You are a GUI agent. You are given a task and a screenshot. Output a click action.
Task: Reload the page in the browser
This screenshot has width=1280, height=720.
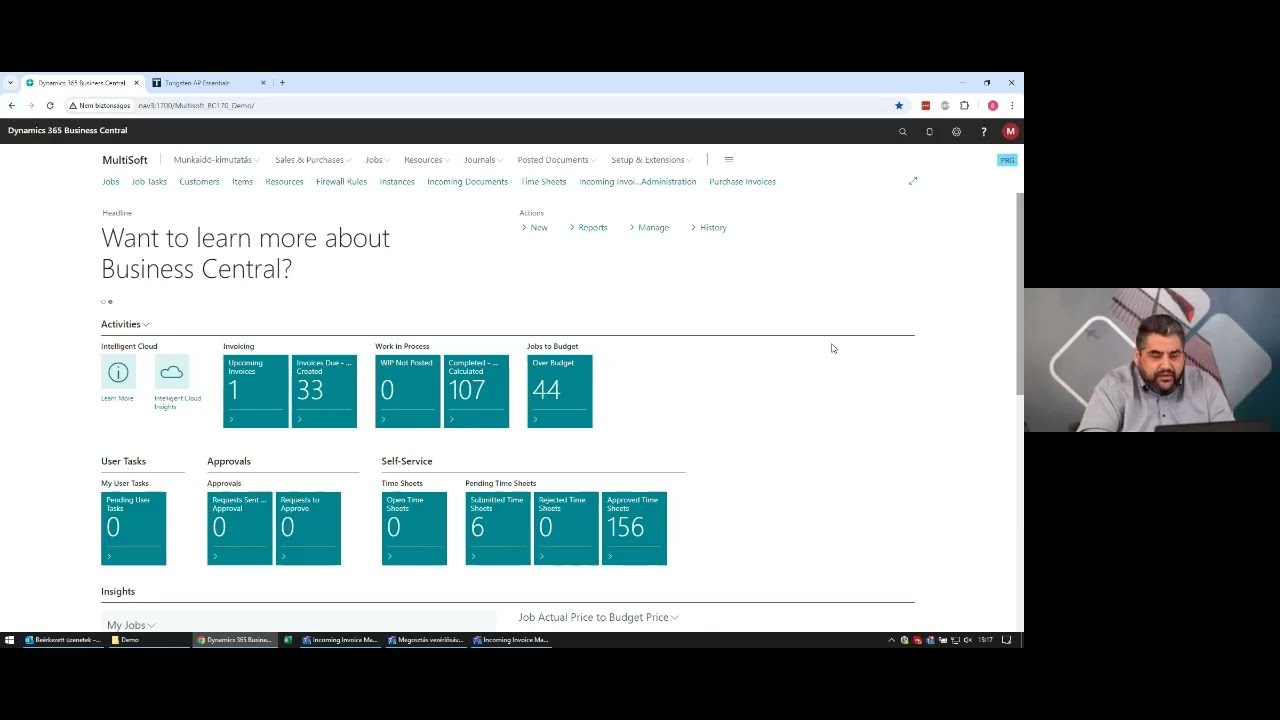tap(49, 105)
